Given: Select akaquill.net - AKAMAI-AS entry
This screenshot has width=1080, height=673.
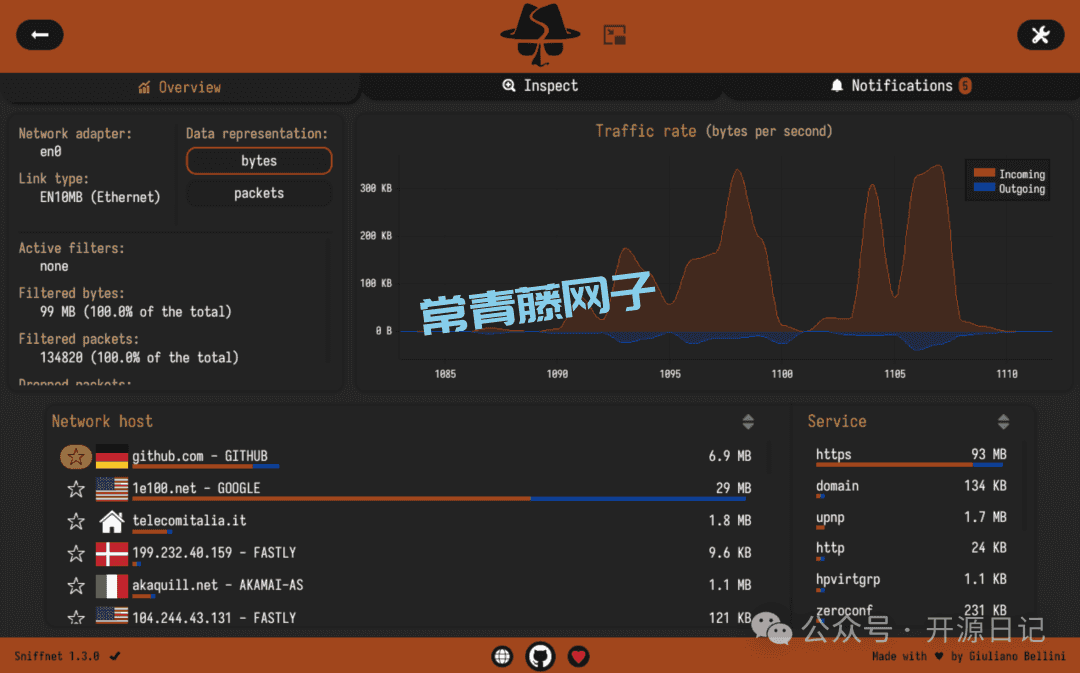Looking at the screenshot, I should coord(218,586).
